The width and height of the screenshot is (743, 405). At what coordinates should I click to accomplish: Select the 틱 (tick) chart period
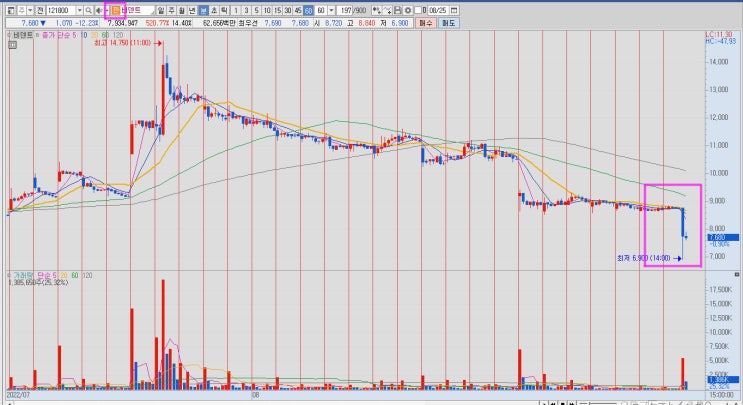coord(224,10)
